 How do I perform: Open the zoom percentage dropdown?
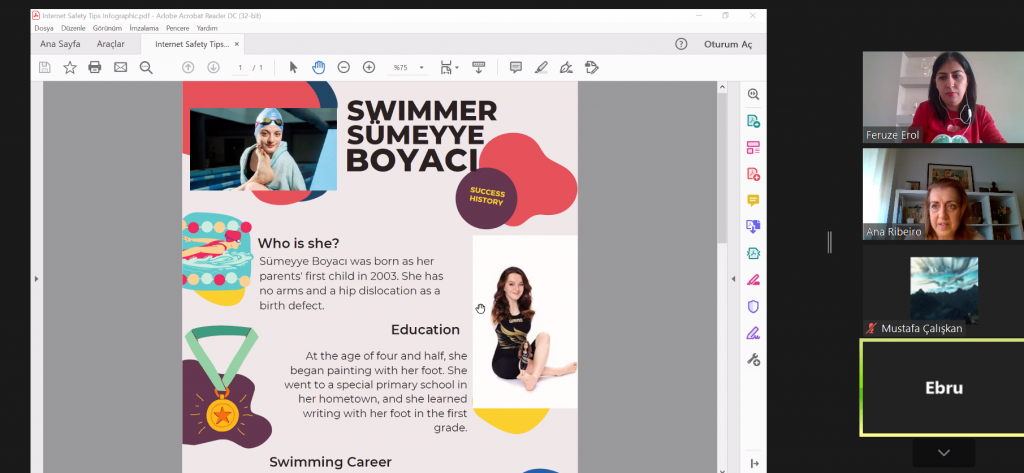[421, 68]
